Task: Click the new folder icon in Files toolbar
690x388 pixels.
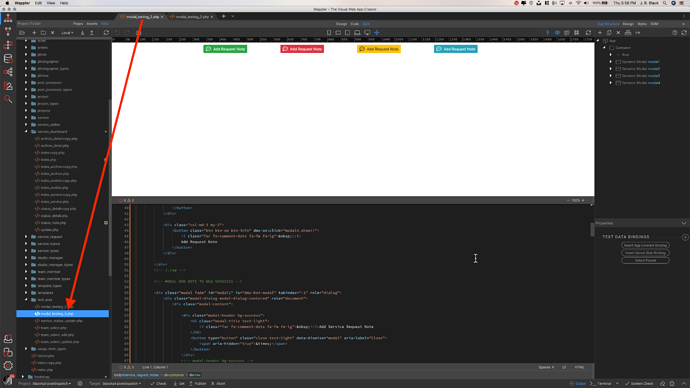Action: tap(43, 33)
